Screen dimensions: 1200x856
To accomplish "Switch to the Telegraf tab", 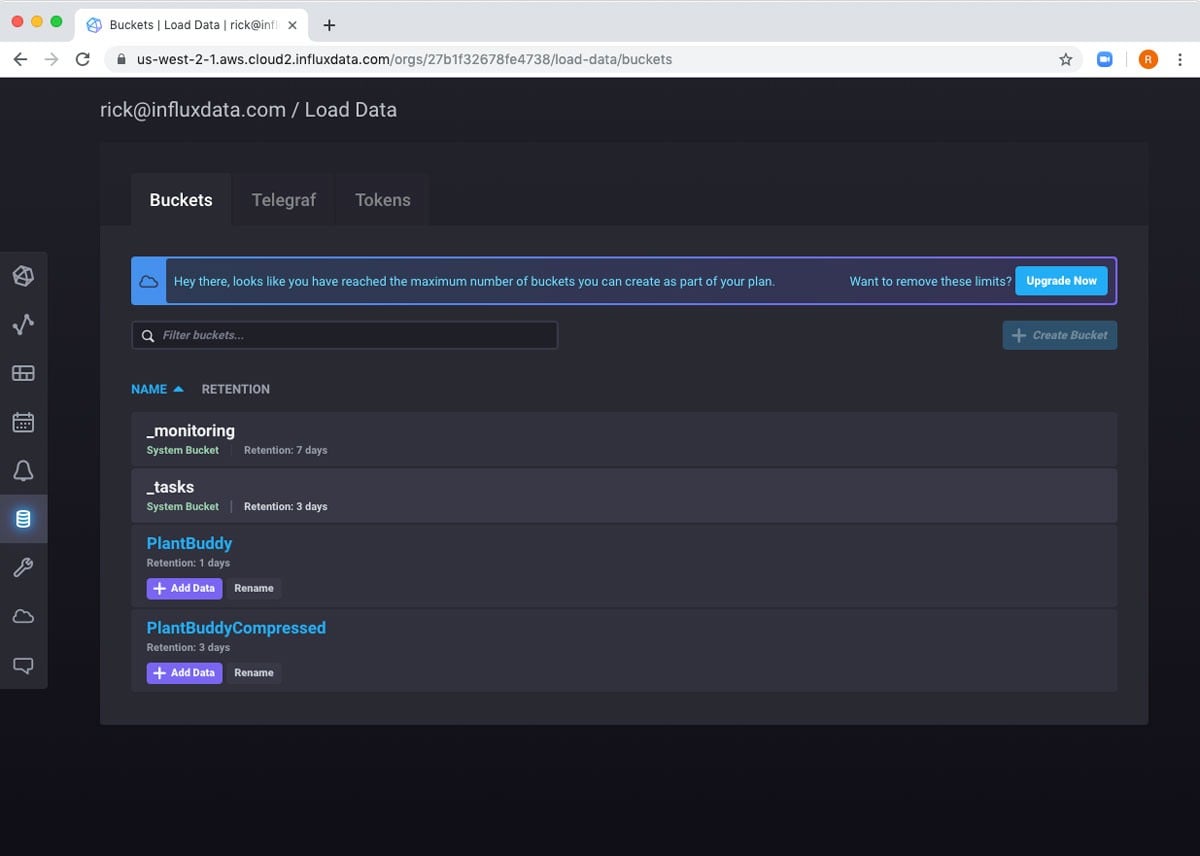I will [x=283, y=200].
